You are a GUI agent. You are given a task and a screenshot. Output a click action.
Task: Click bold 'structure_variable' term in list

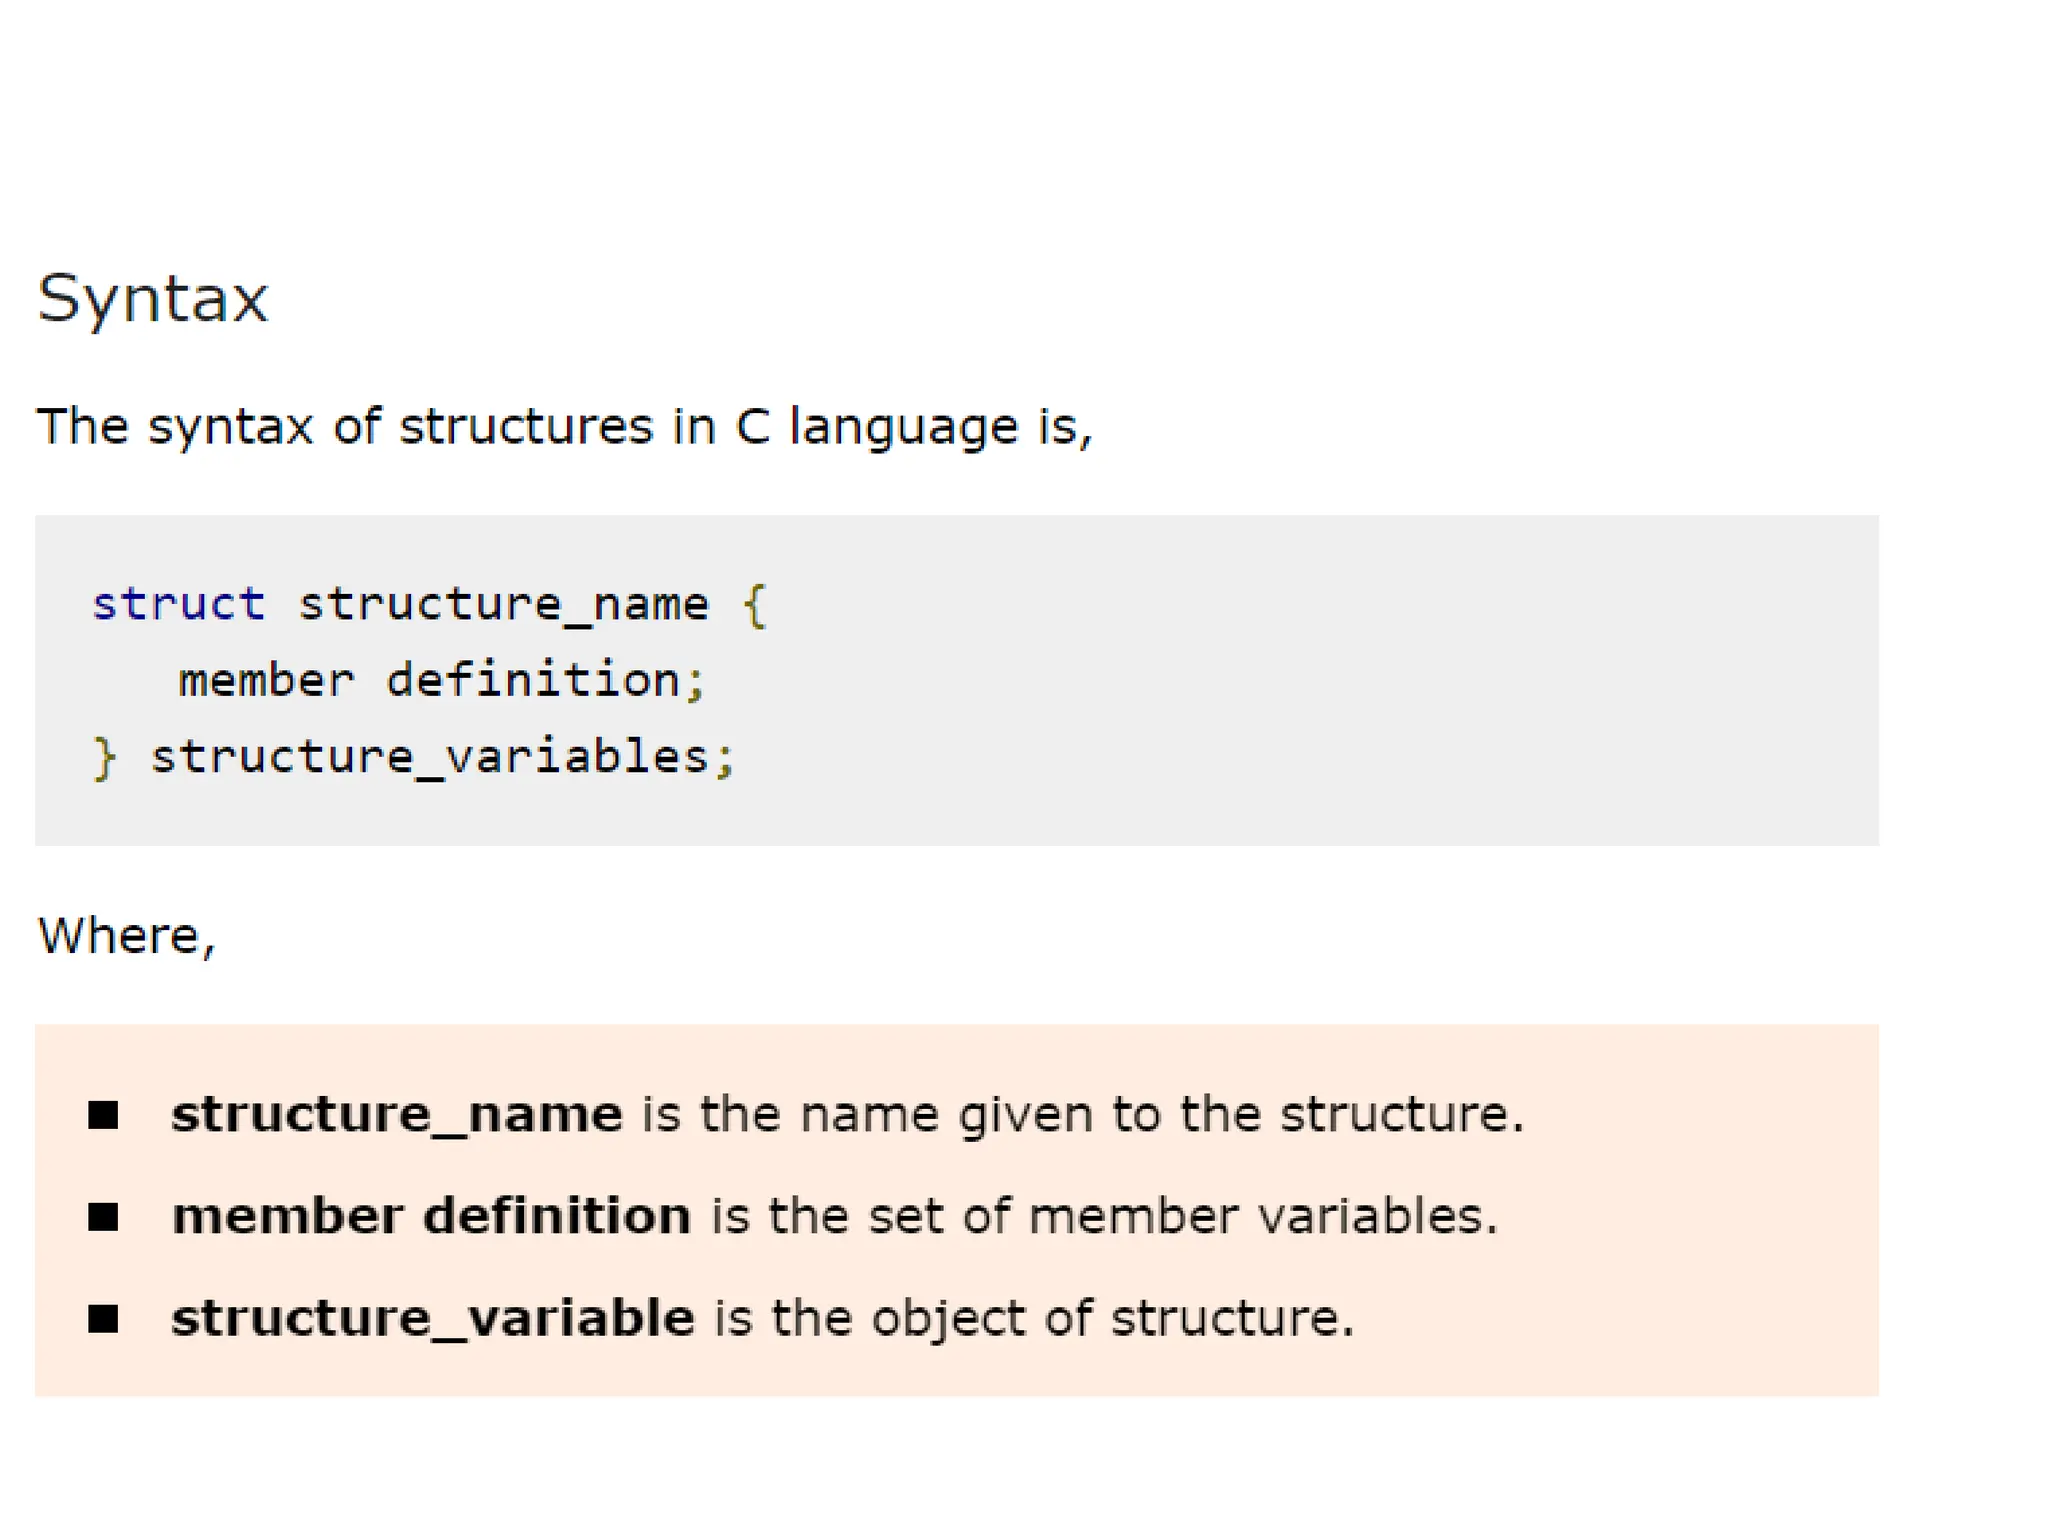point(432,1318)
